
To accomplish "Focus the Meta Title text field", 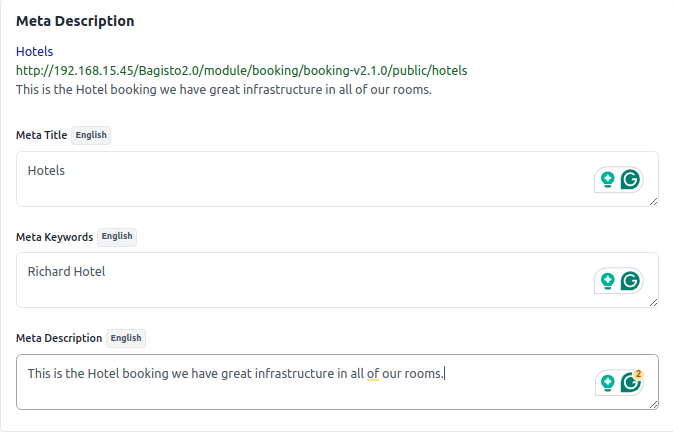I will tap(300, 179).
